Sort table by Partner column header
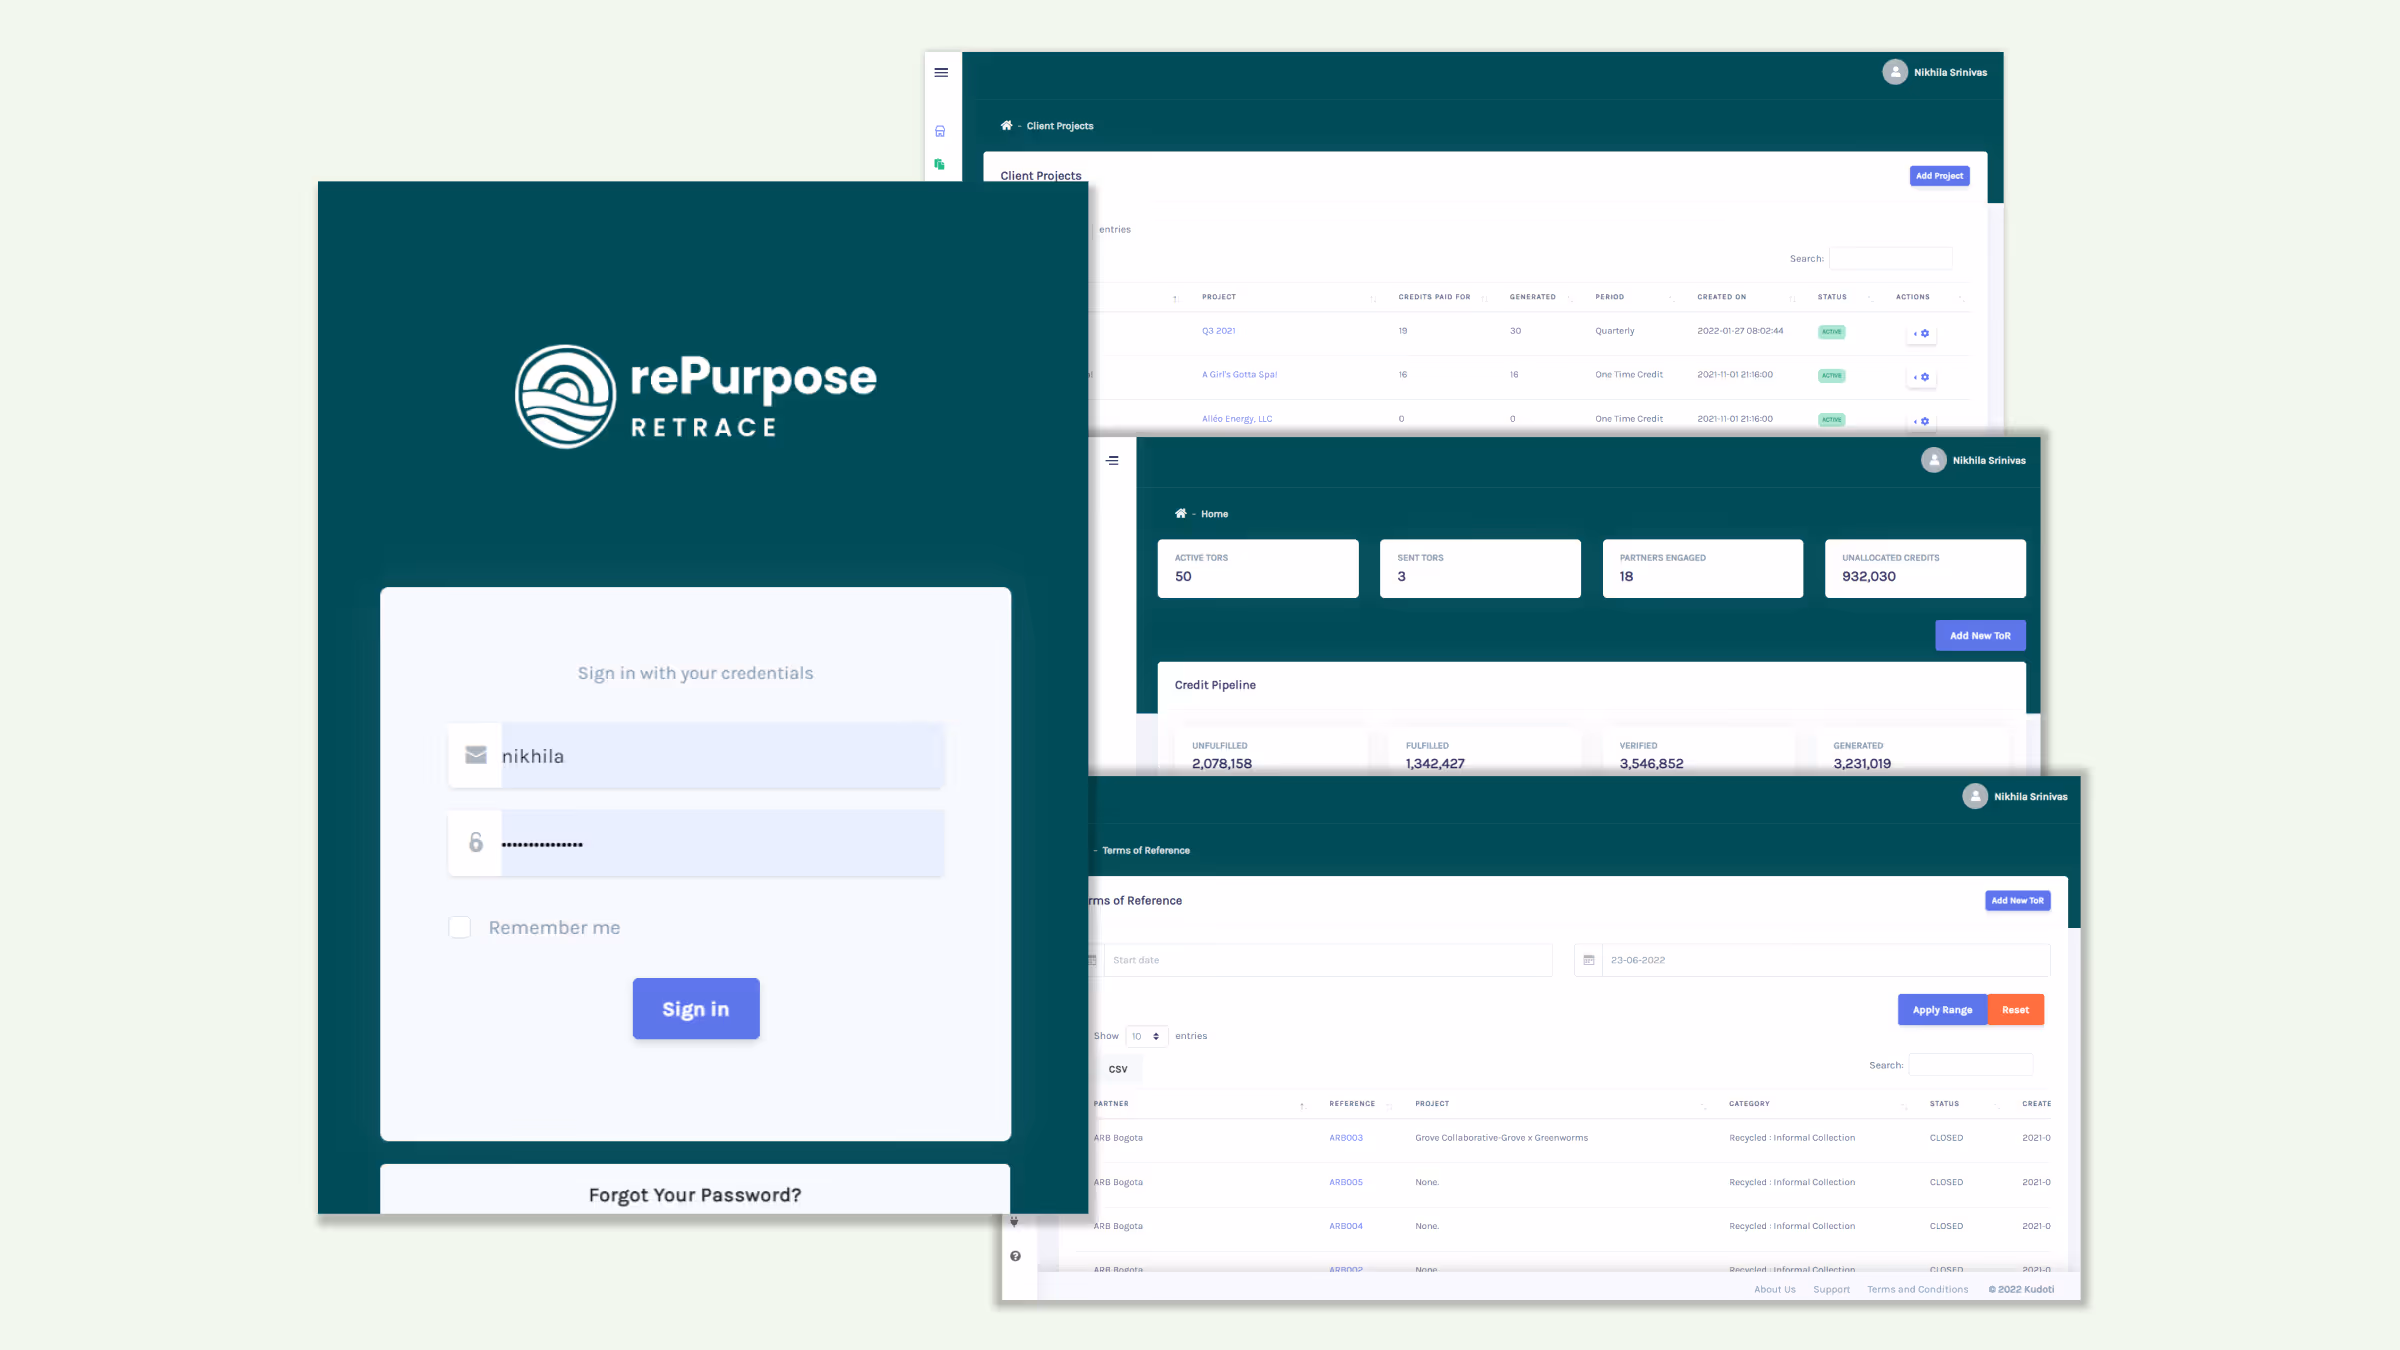Viewport: 2400px width, 1350px height. point(1111,1104)
